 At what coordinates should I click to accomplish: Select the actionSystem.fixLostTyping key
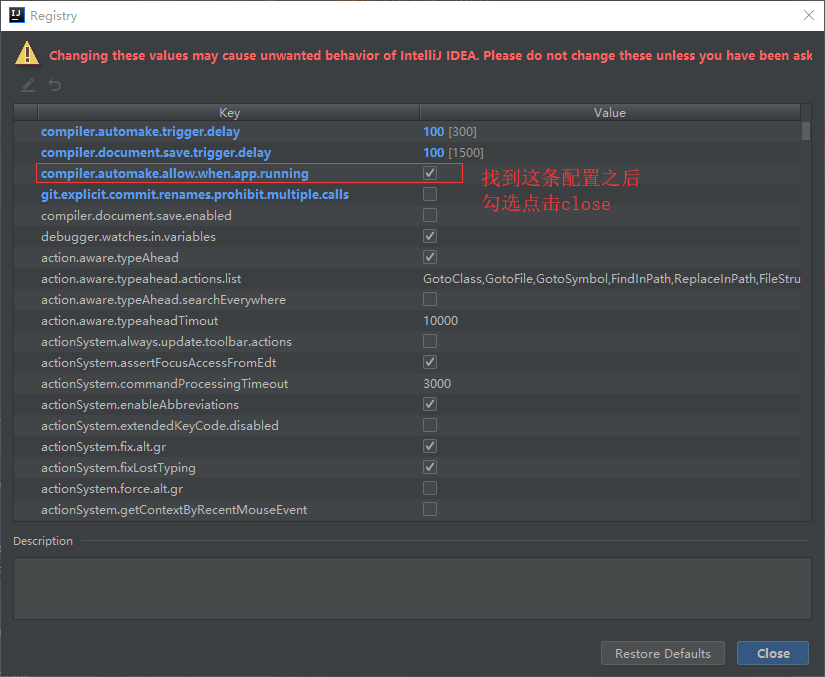118,468
